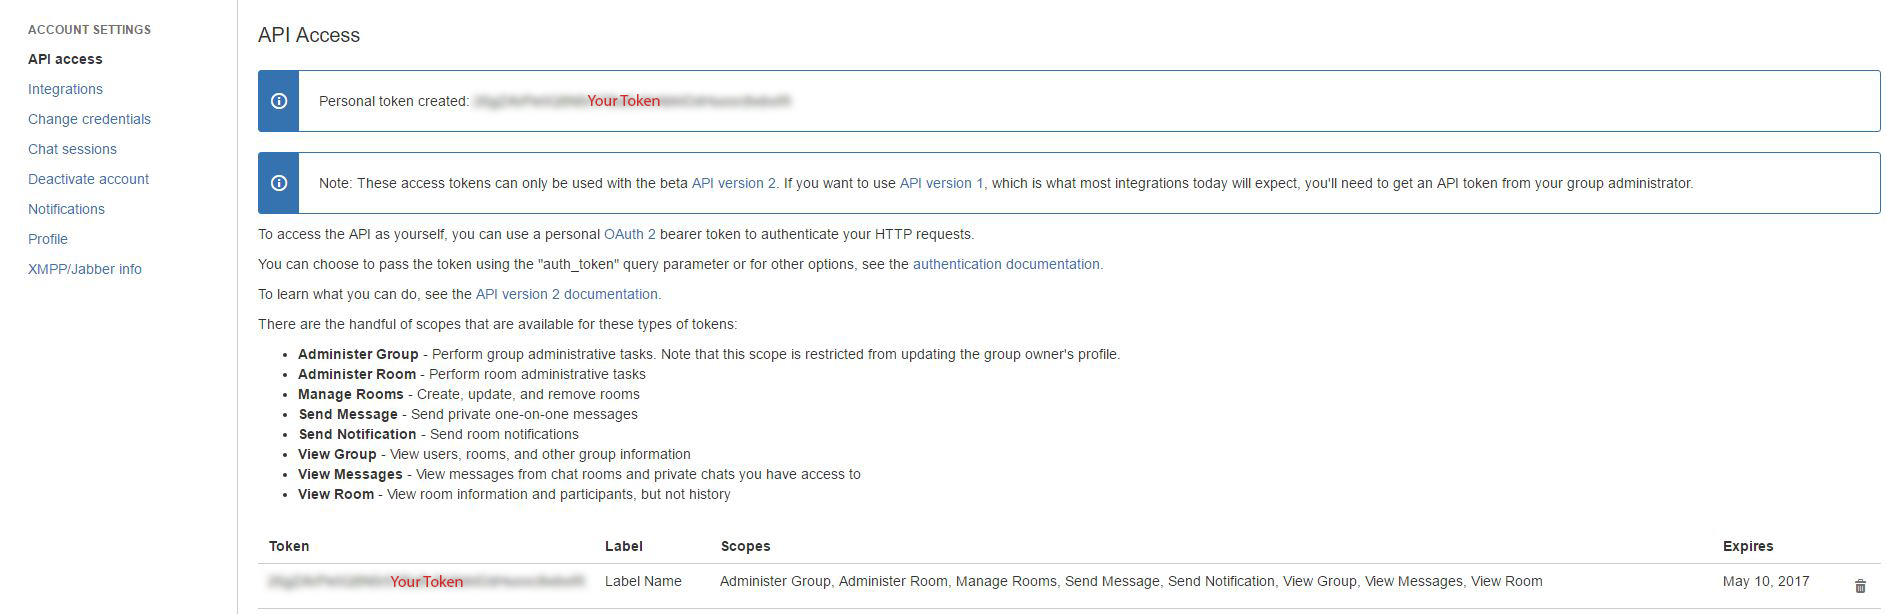Open XMPP/Jabber info page
This screenshot has height=614, width=1886.
(x=85, y=269)
